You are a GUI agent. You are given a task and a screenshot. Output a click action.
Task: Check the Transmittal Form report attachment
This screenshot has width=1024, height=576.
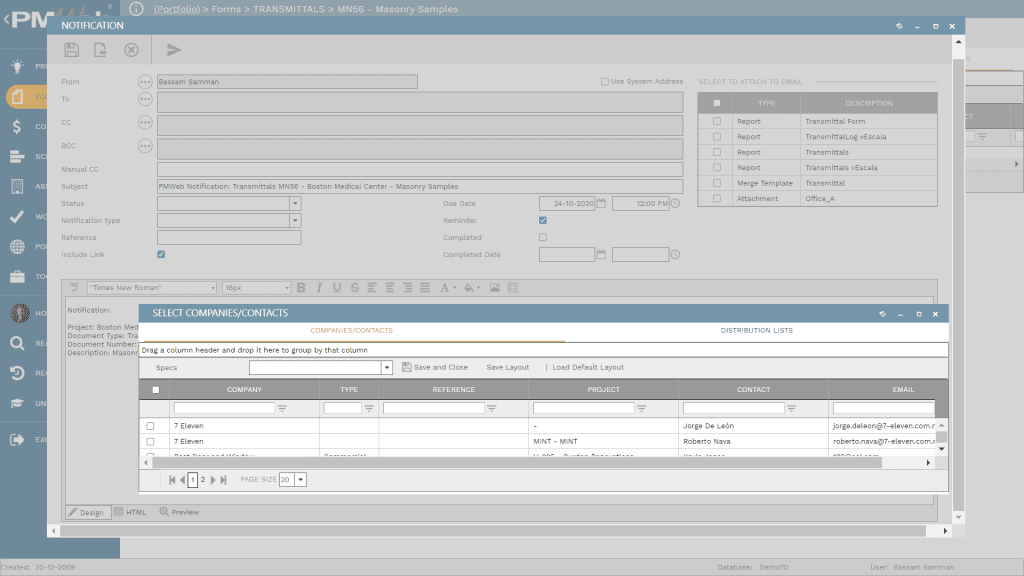717,121
